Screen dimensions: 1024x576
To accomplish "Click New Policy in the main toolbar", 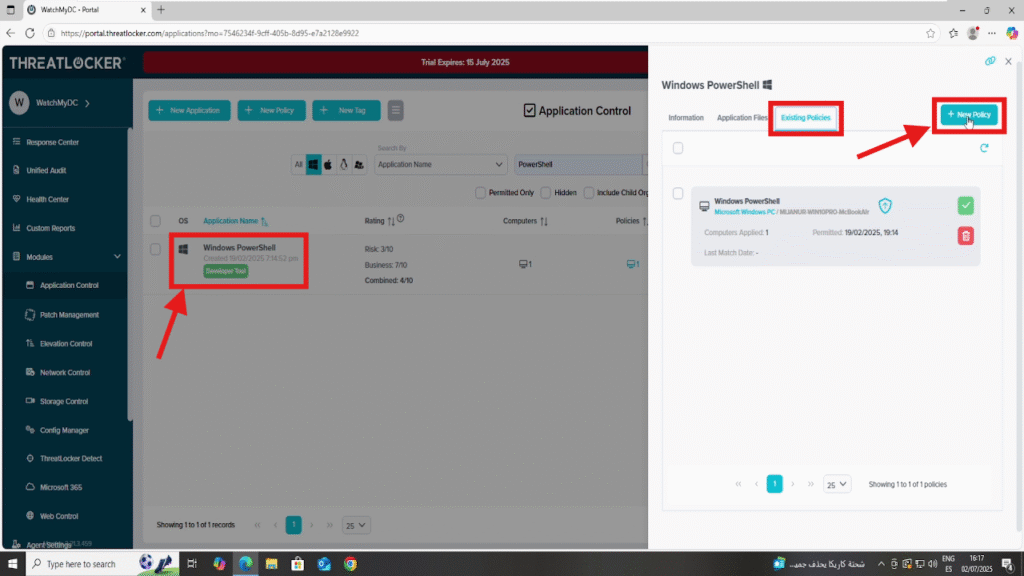I will tap(271, 110).
